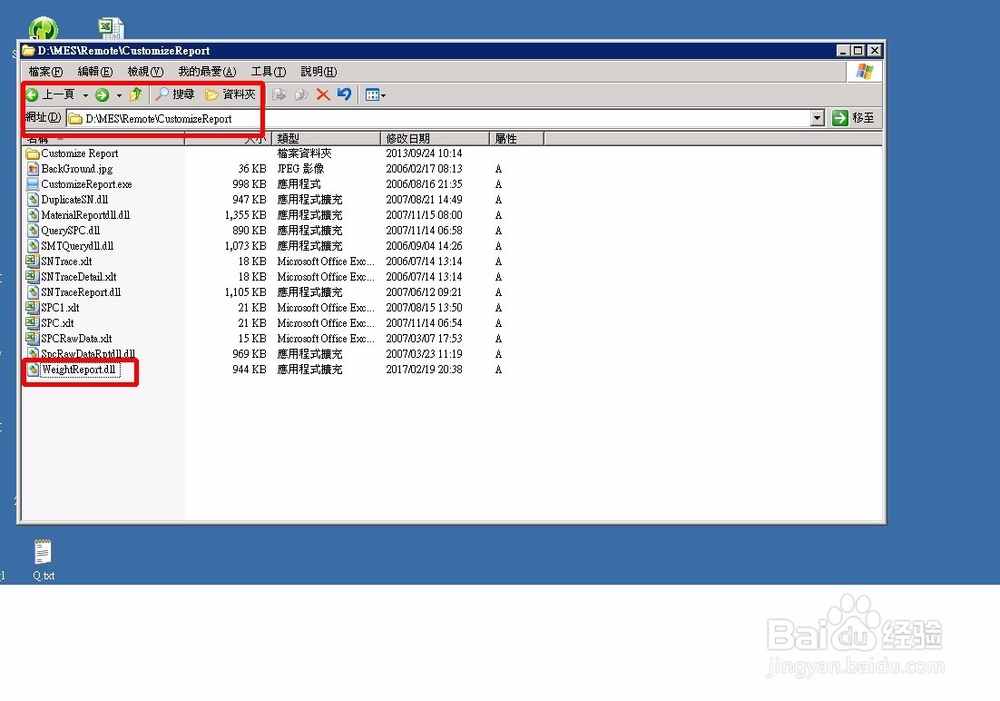The image size is (1000, 701).
Task: Select the Customize Report folder icon
Action: [33, 154]
